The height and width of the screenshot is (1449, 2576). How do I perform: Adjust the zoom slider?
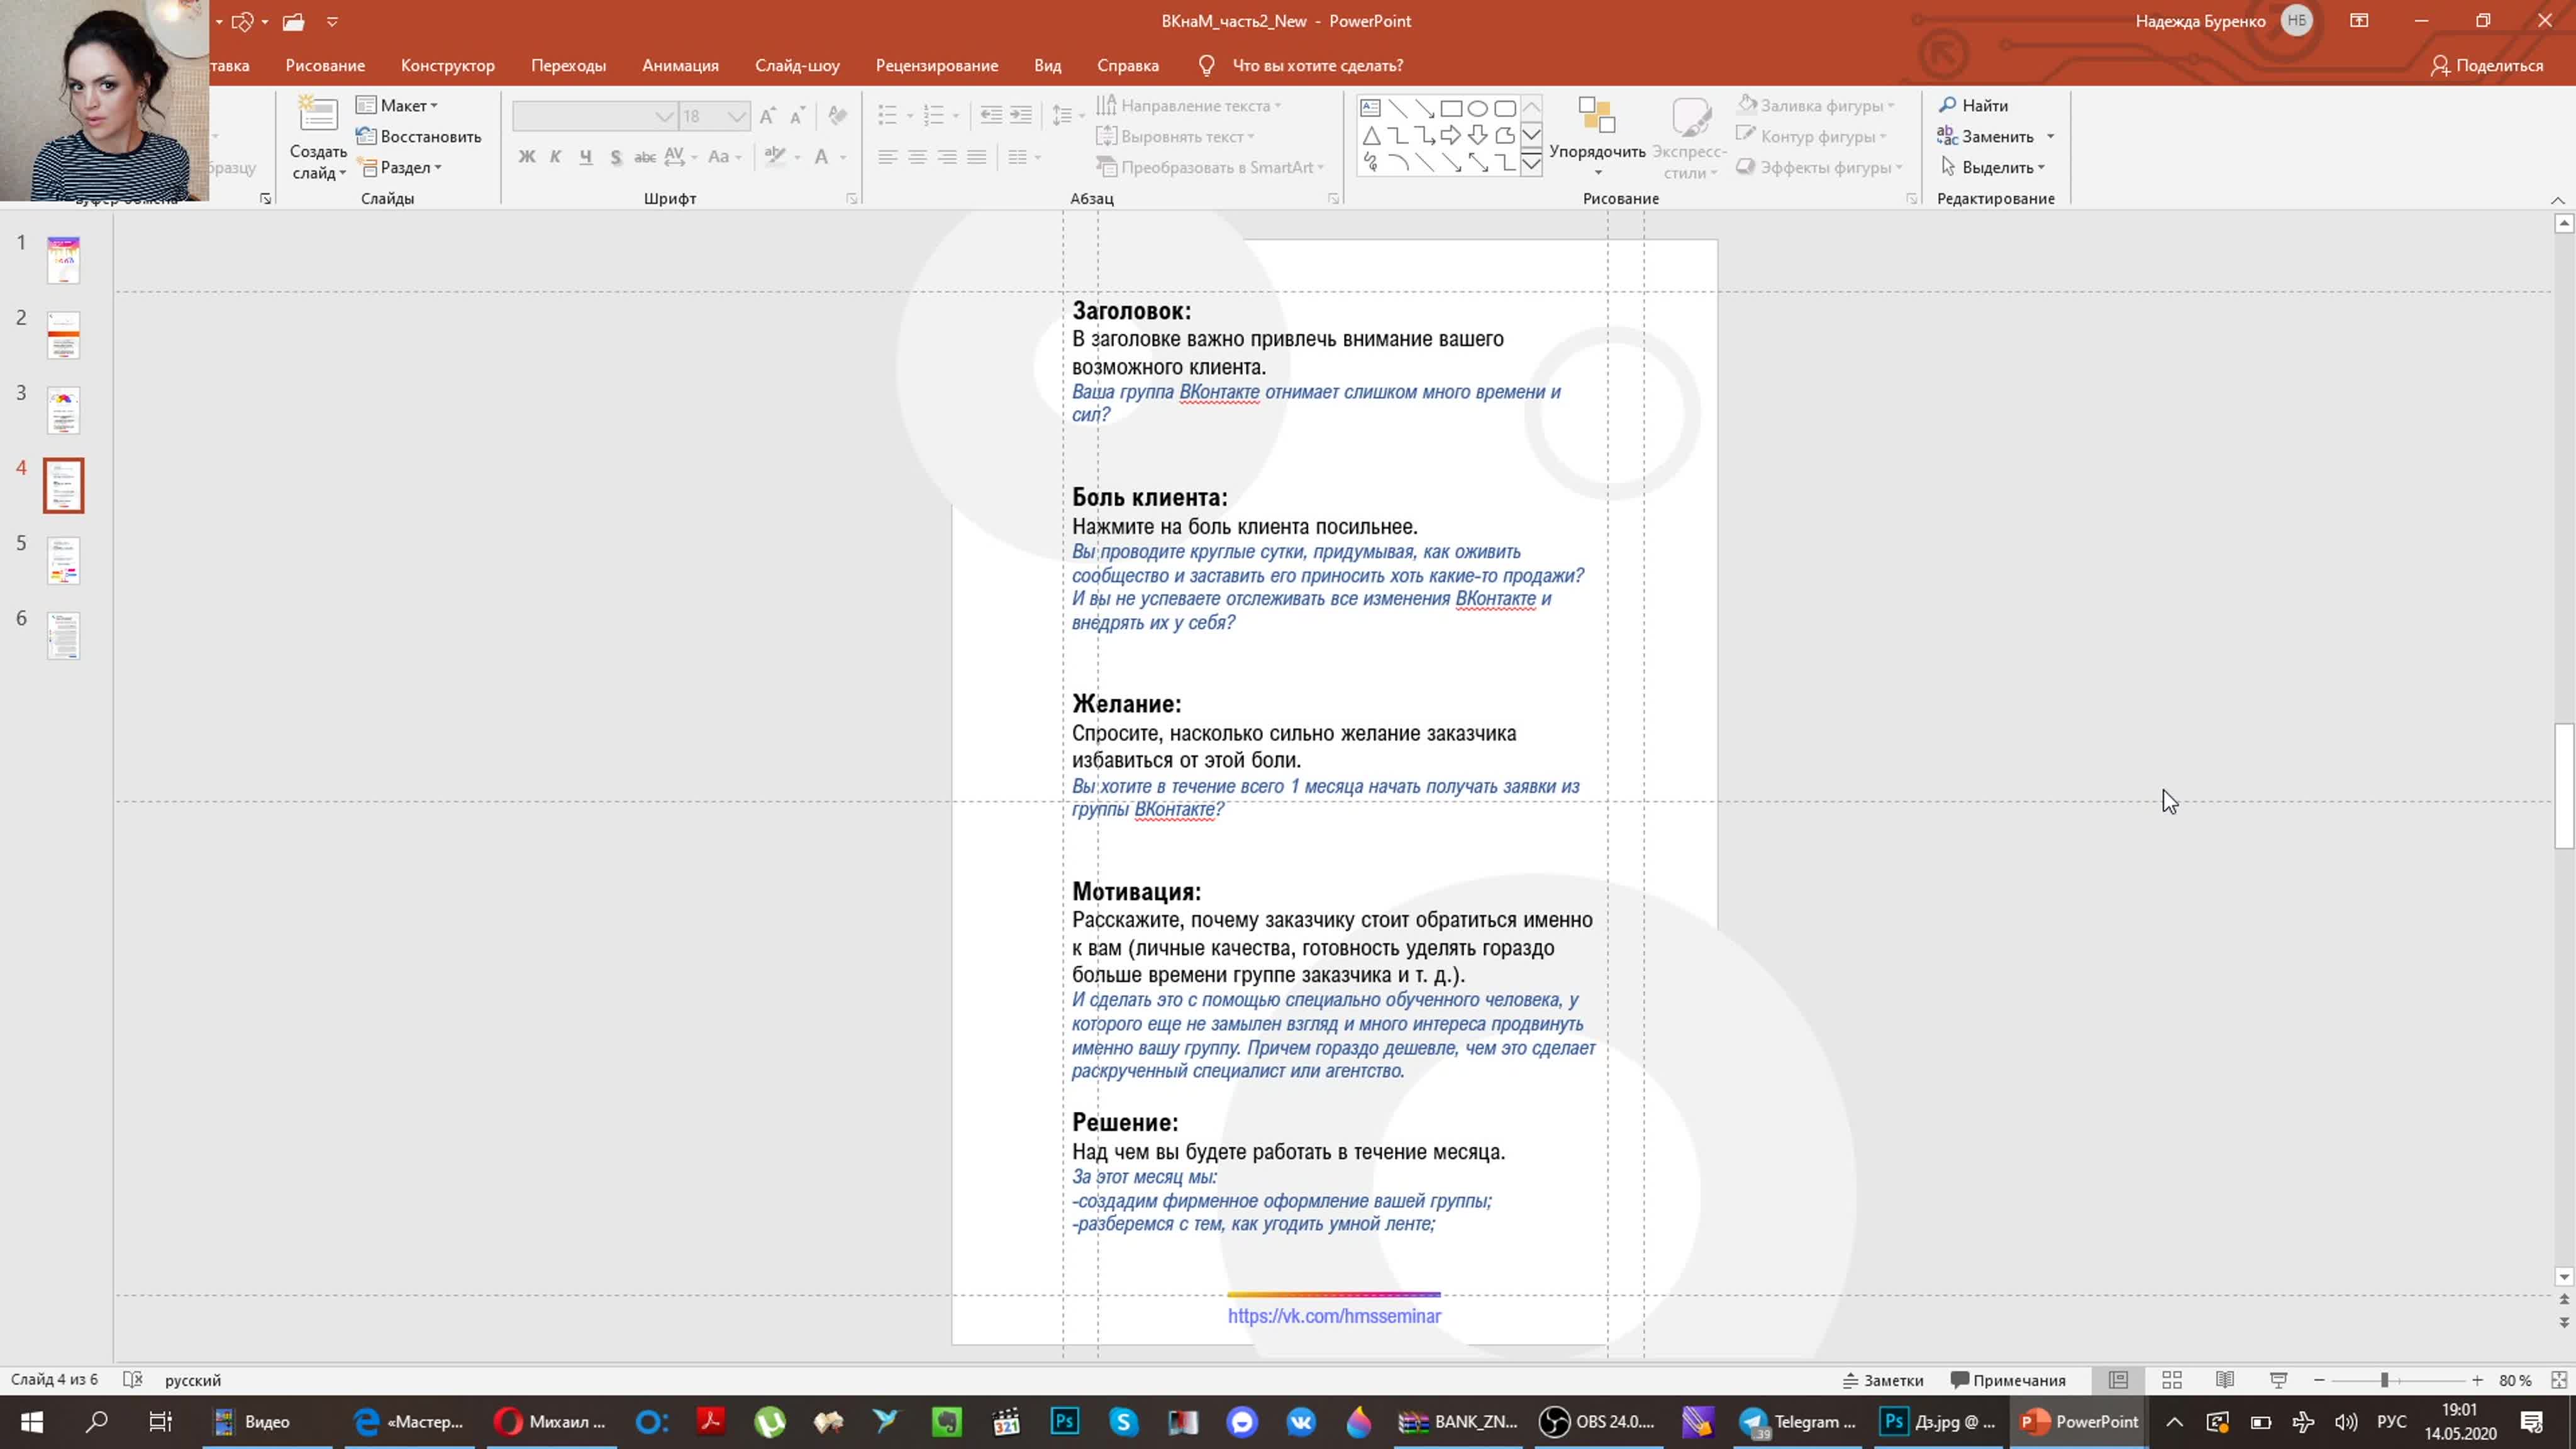point(2385,1380)
